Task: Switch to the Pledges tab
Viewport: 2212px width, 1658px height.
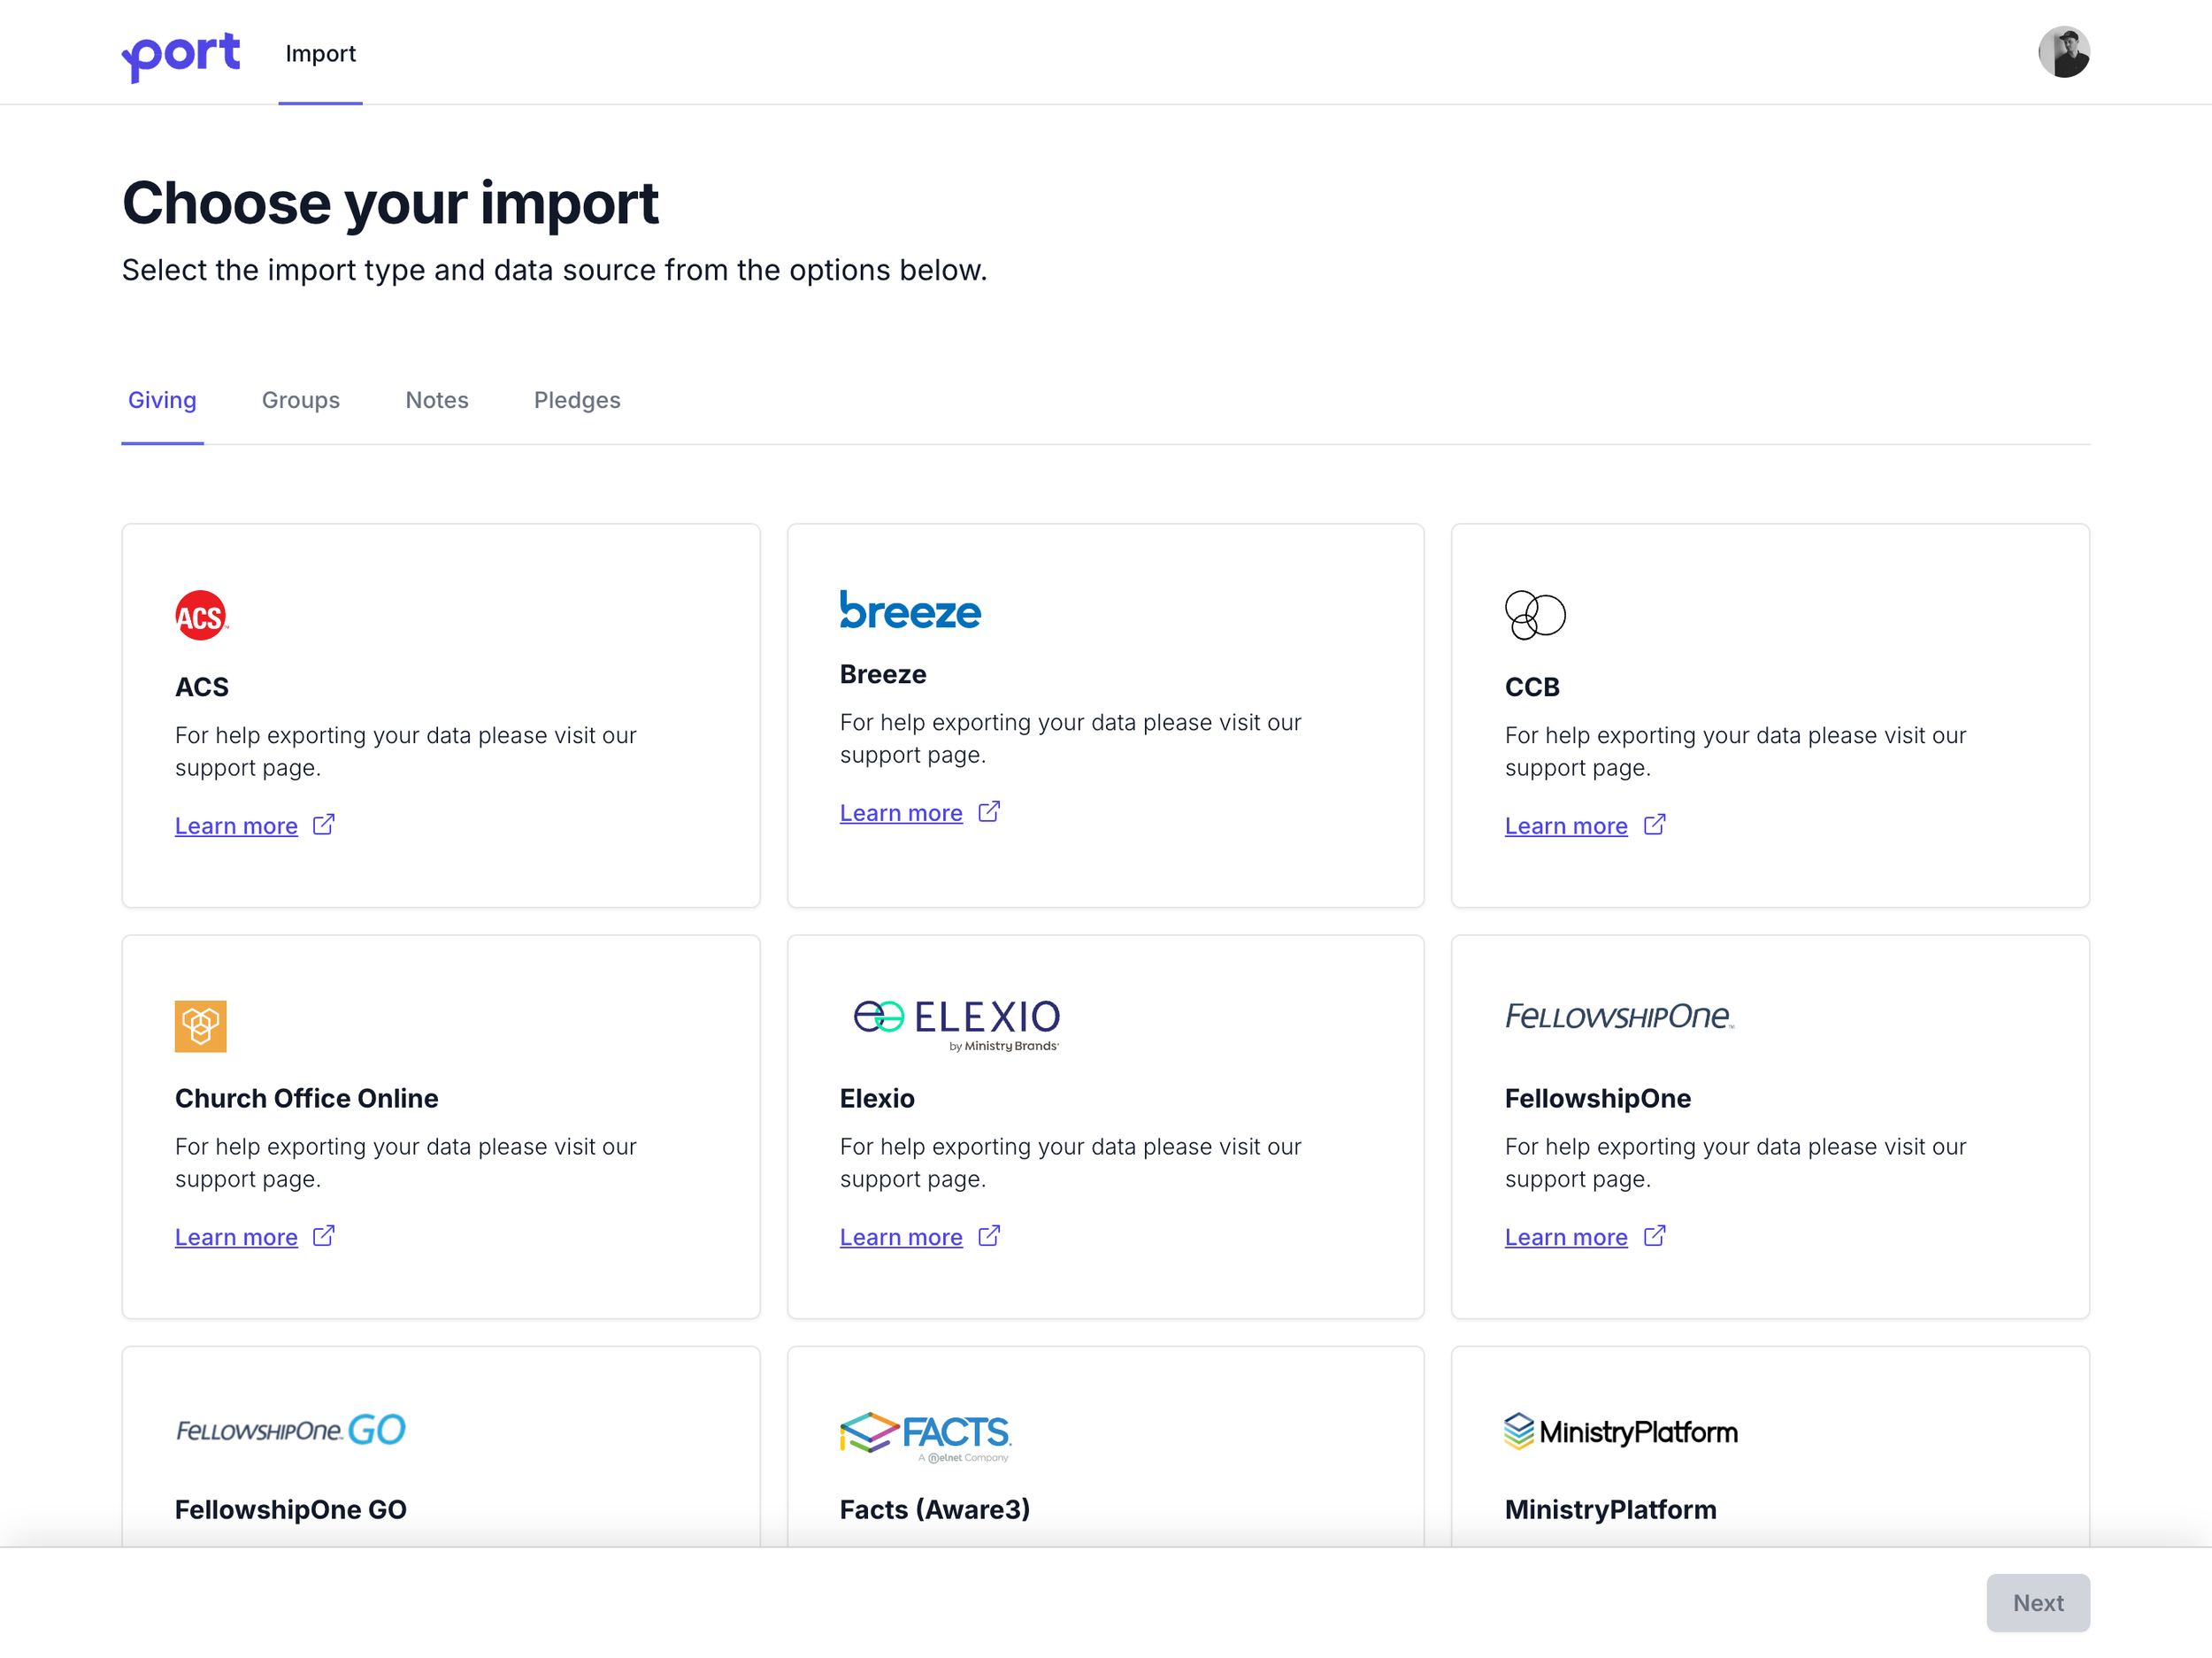Action: [x=577, y=400]
